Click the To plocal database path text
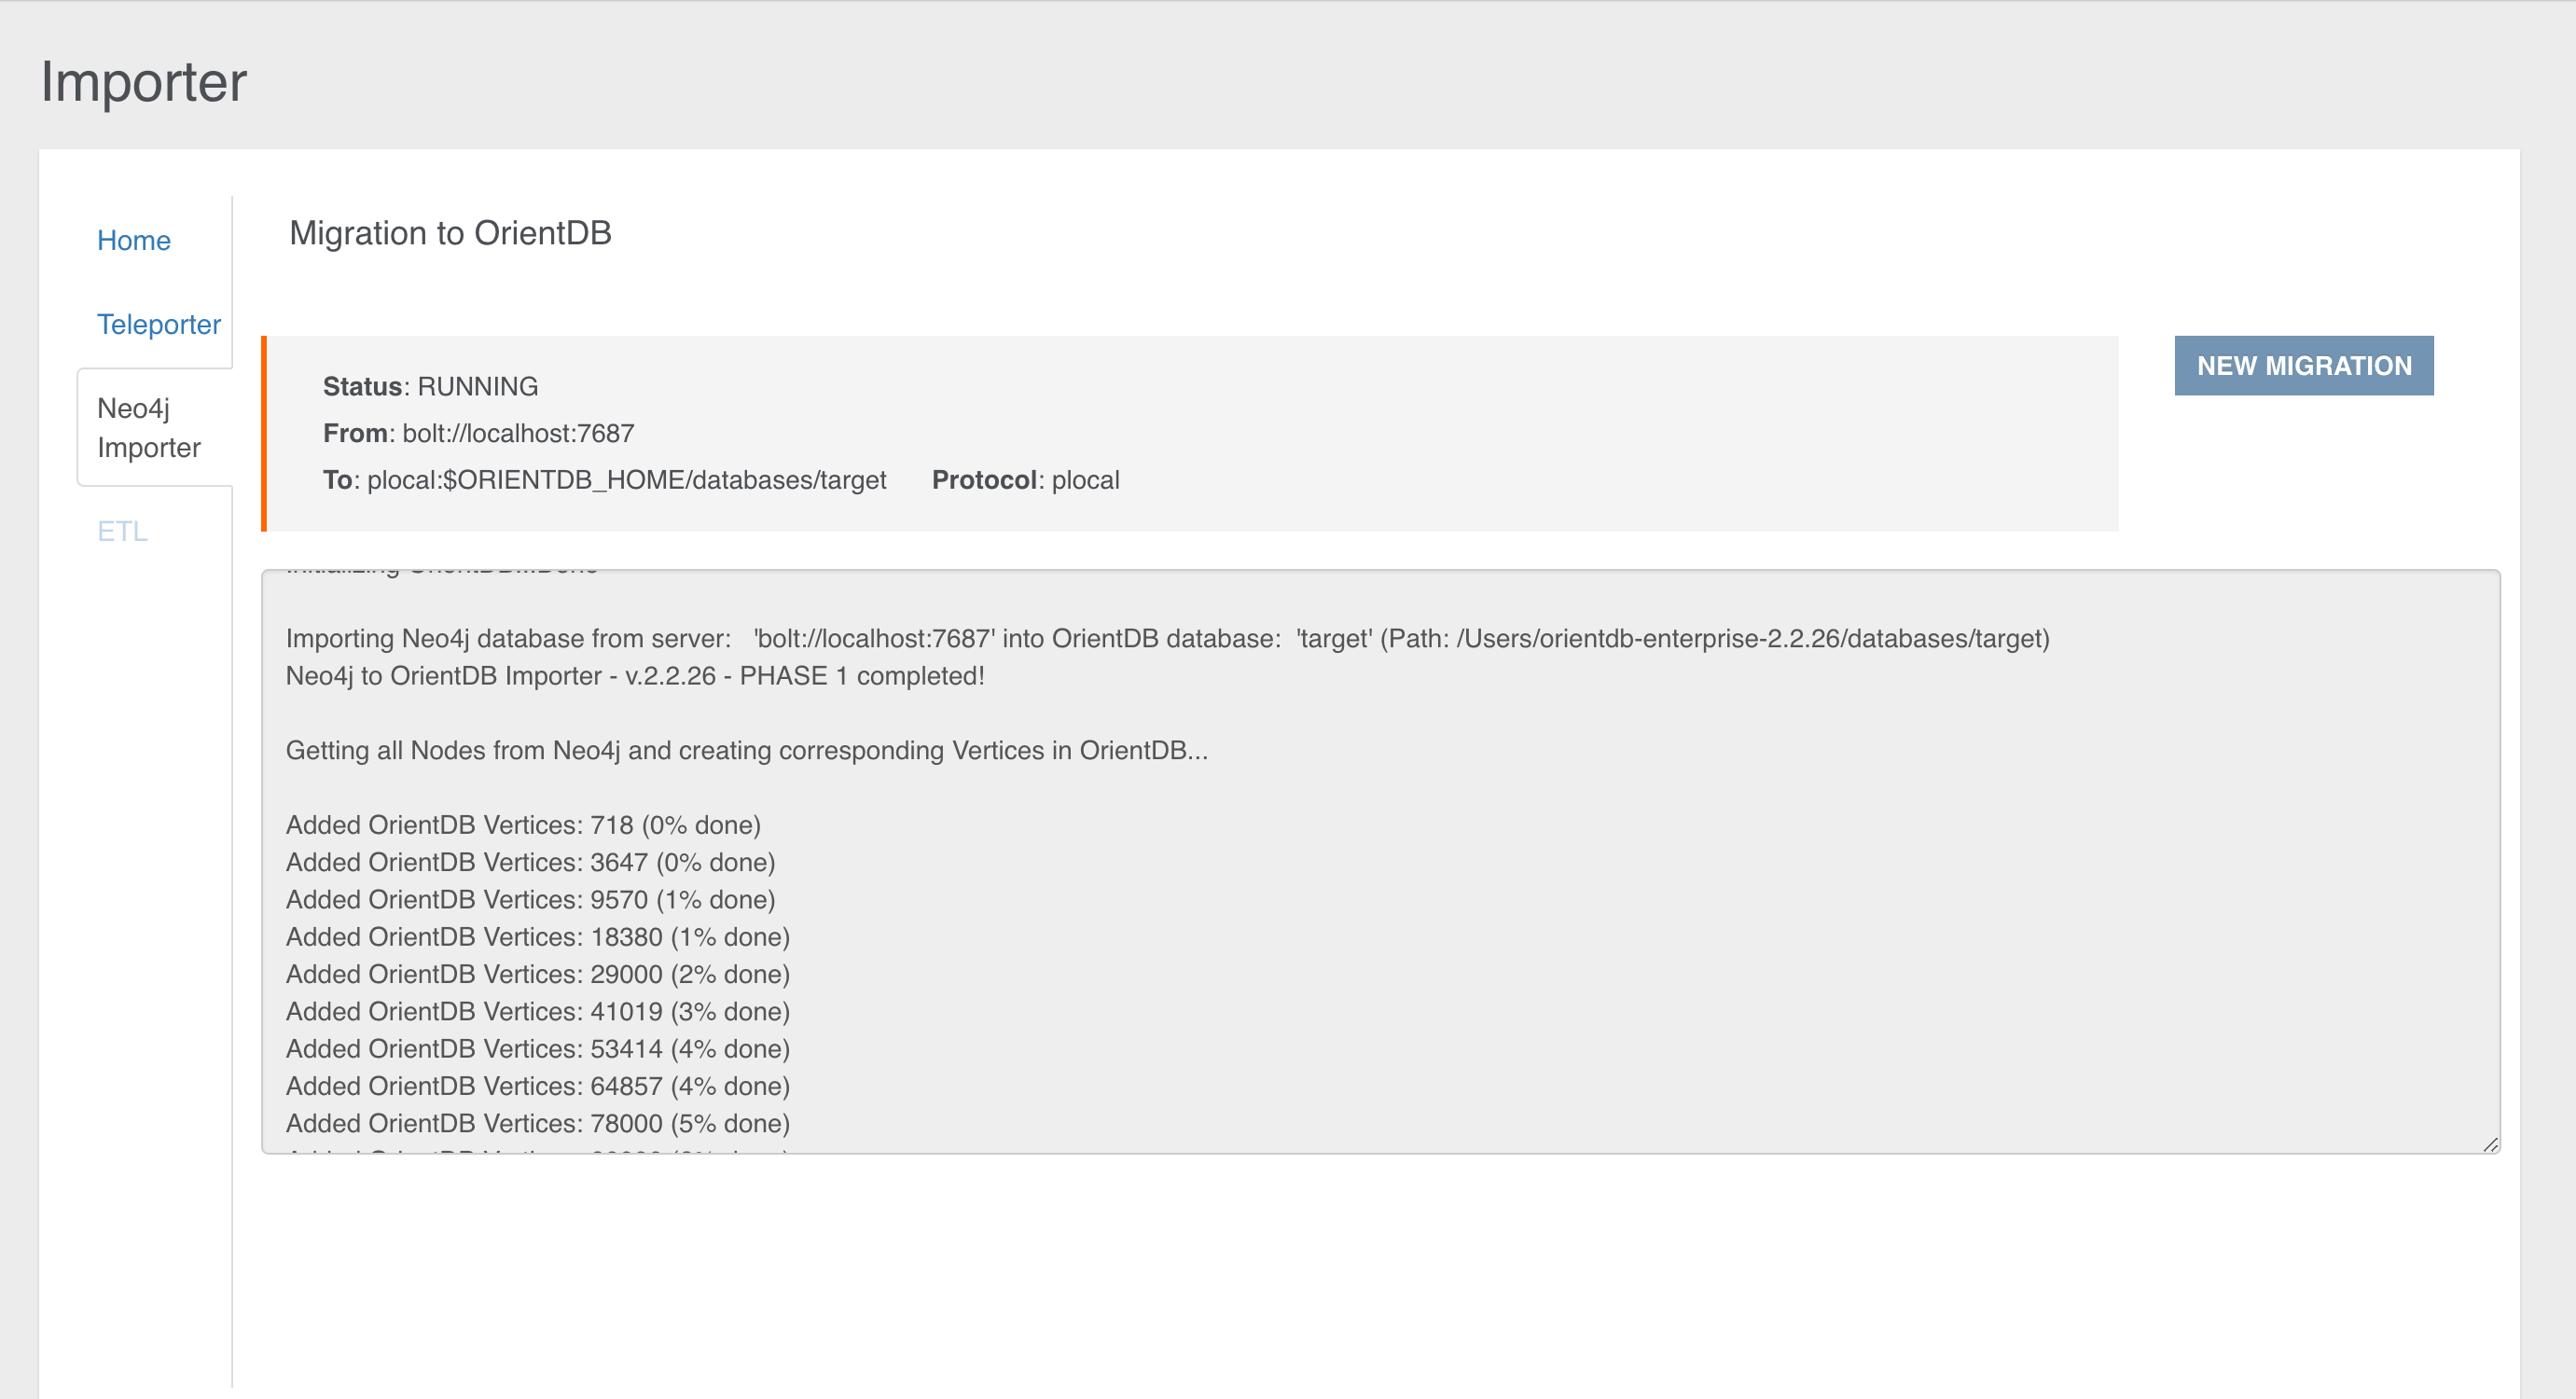The height and width of the screenshot is (1399, 2576). click(x=604, y=481)
